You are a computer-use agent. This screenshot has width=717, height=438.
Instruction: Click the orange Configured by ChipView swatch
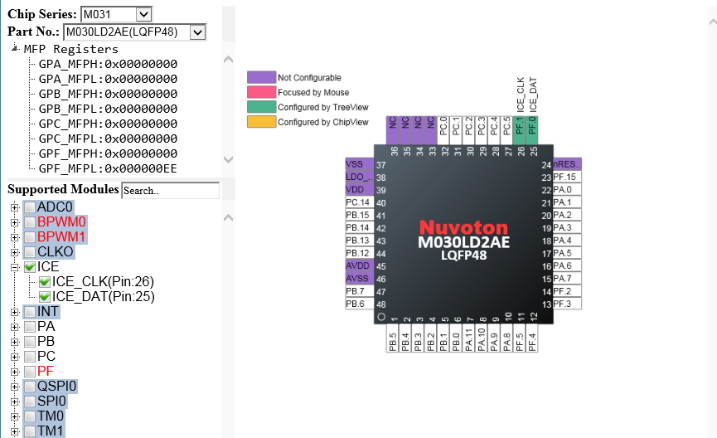(262, 122)
